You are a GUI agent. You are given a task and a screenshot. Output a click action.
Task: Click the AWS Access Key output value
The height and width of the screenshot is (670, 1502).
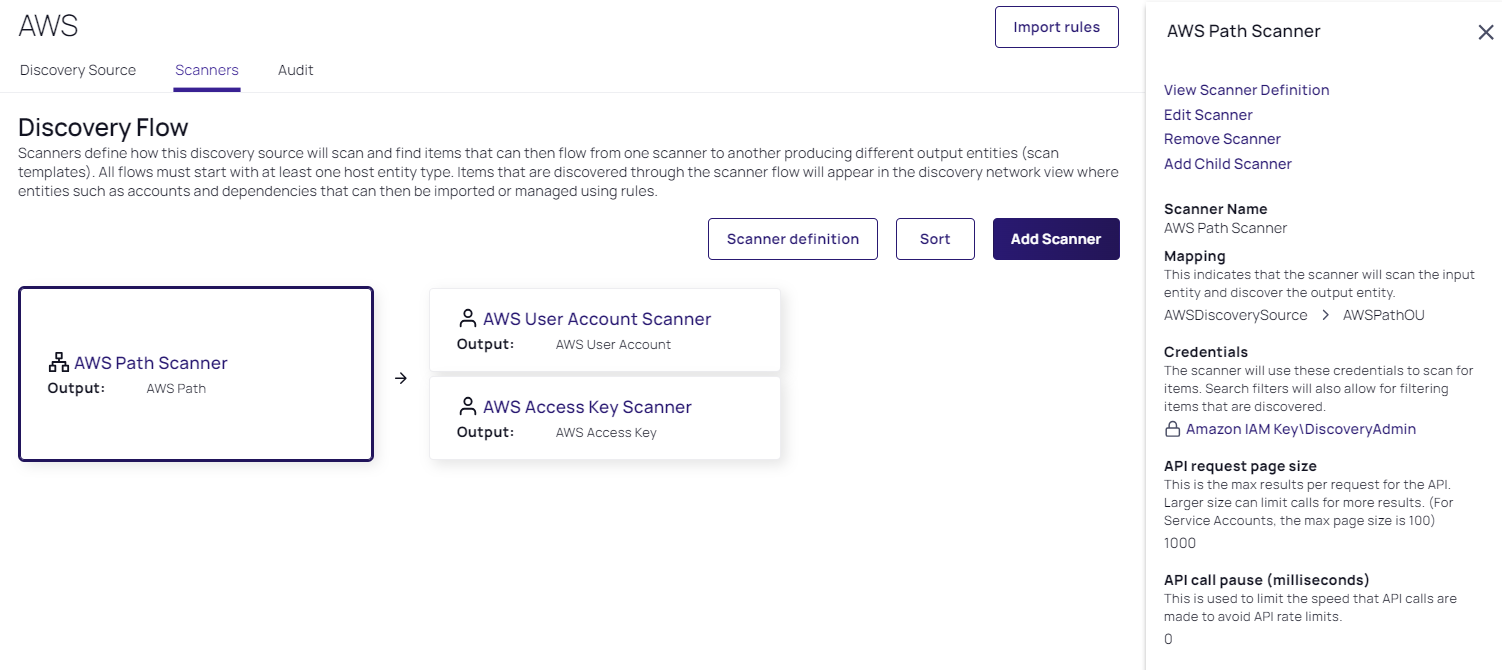pos(606,432)
